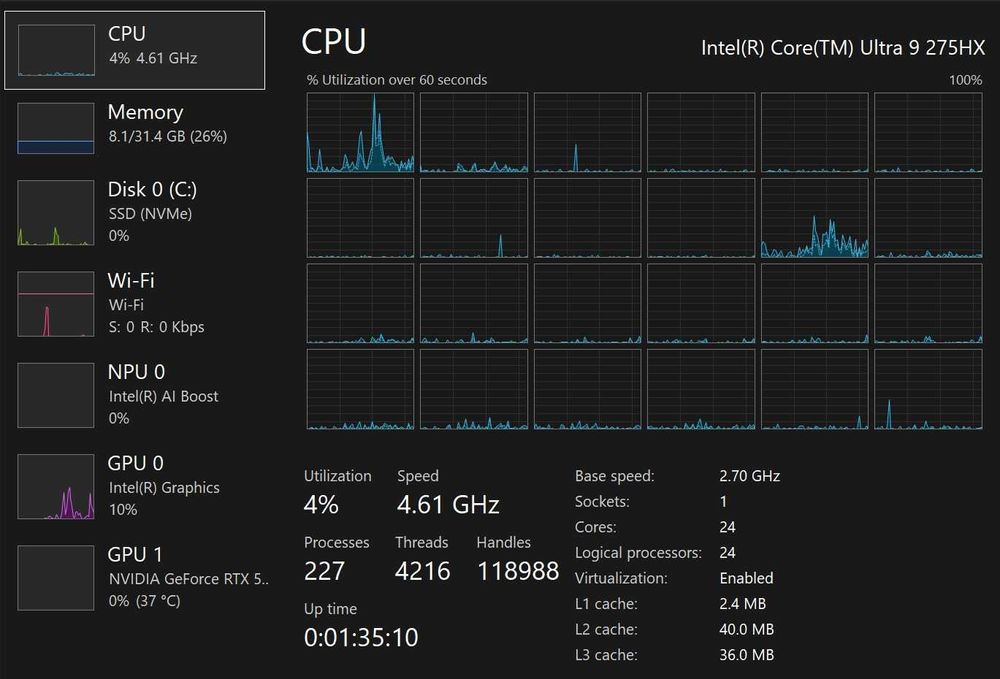Click the "% Utilization over 60 seconds" label
Image resolution: width=1000 pixels, height=679 pixels.
[397, 80]
